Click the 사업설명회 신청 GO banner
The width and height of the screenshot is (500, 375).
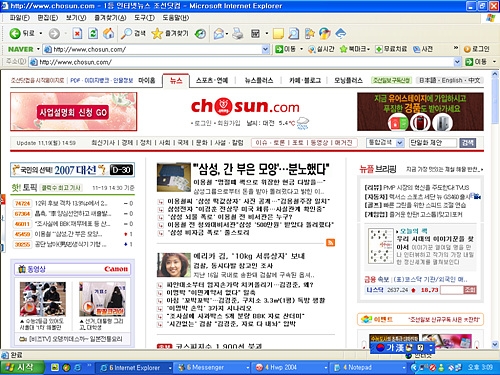tap(74, 112)
